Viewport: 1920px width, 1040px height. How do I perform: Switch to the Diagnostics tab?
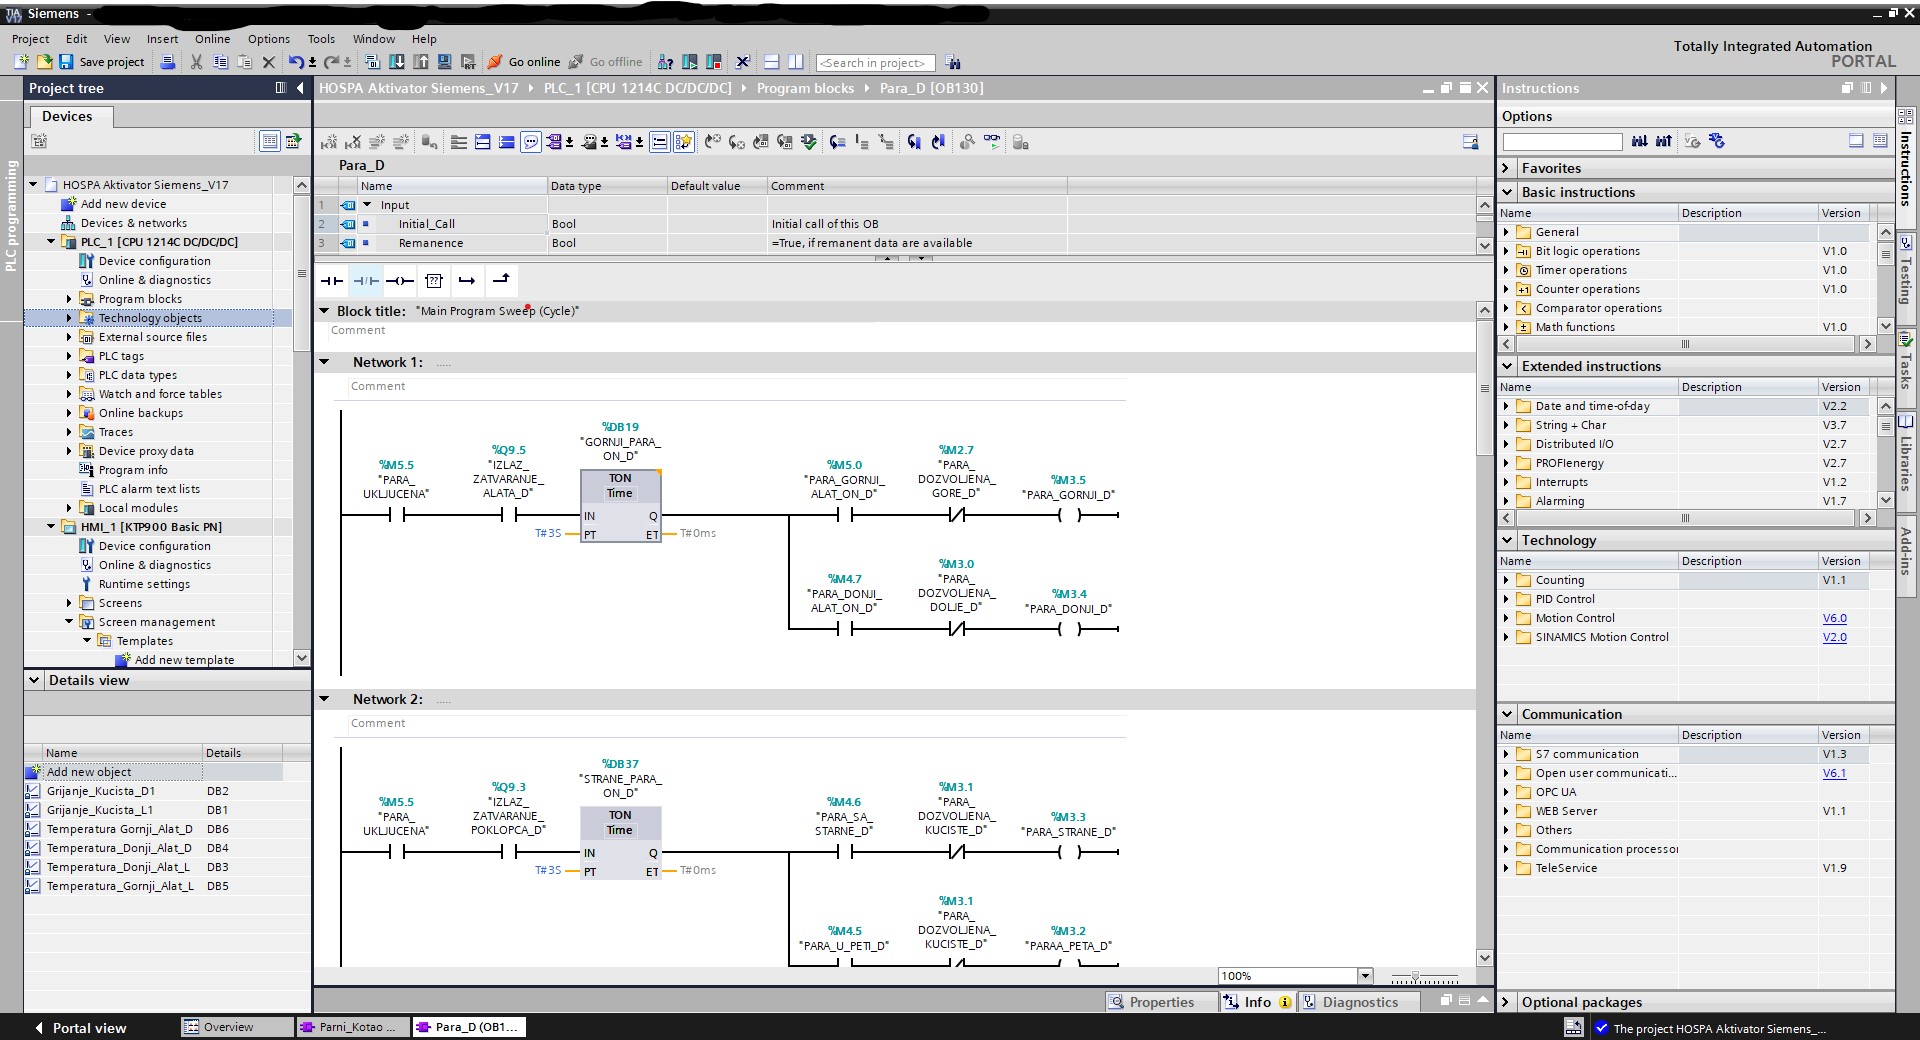tap(1359, 1002)
